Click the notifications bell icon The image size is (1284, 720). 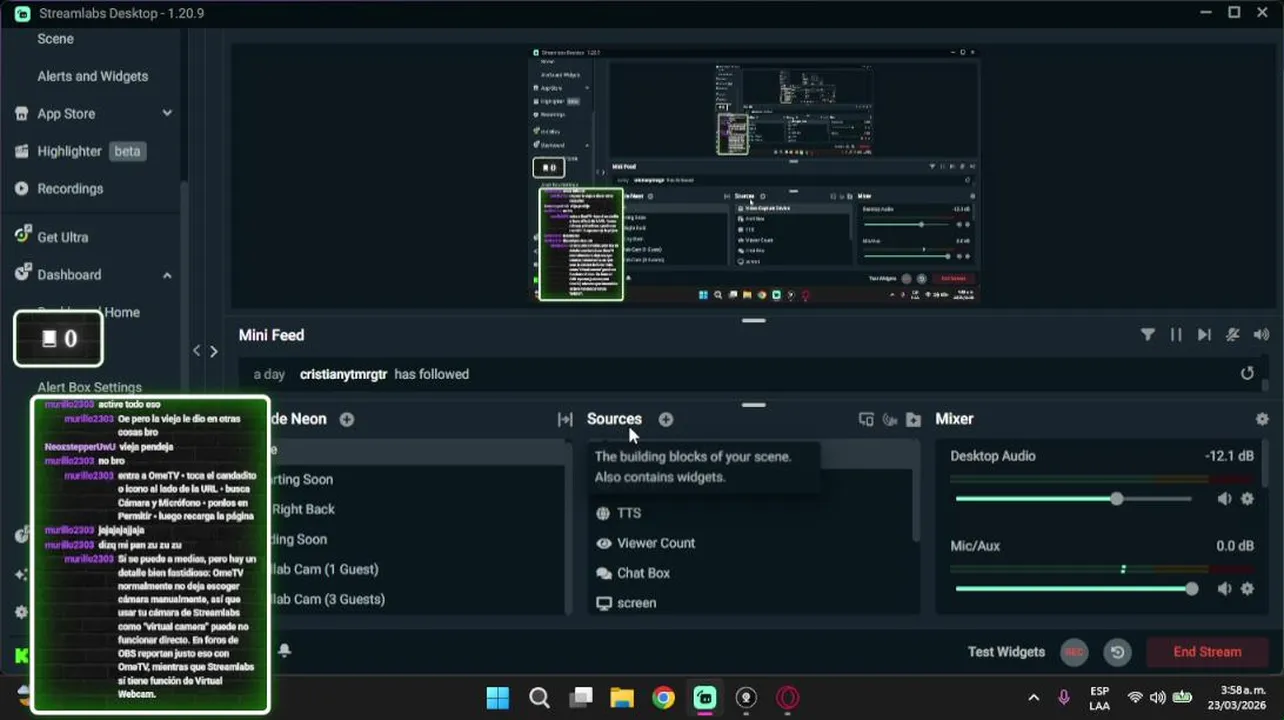284,650
